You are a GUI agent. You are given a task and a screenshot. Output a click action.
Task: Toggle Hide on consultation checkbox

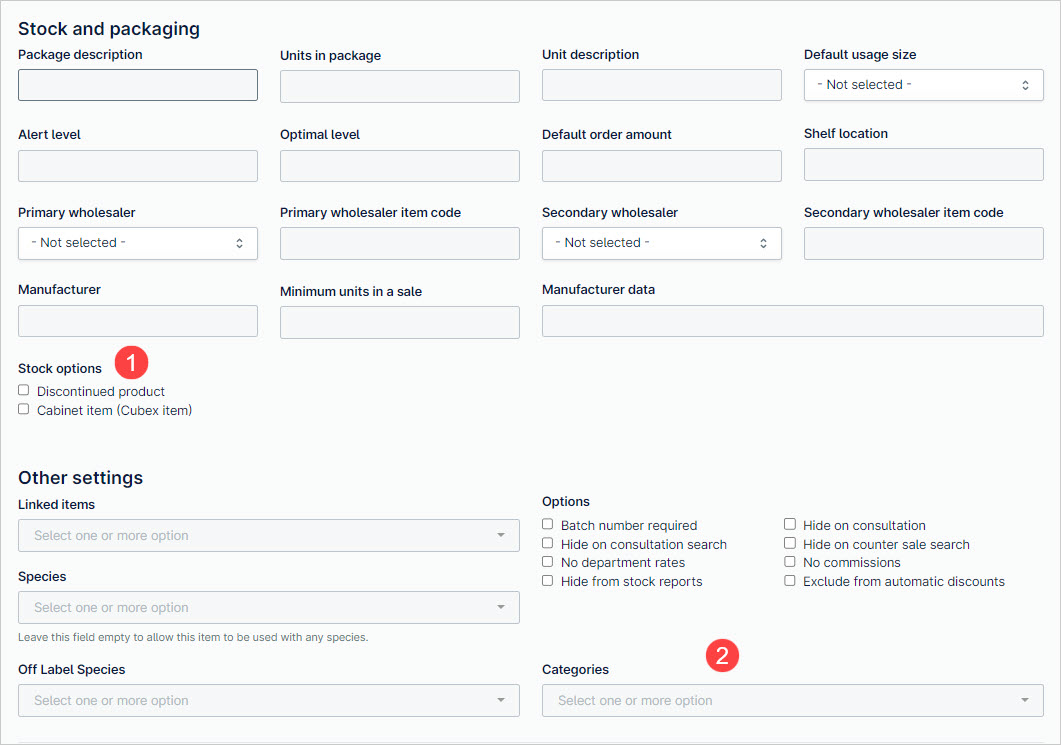point(790,524)
